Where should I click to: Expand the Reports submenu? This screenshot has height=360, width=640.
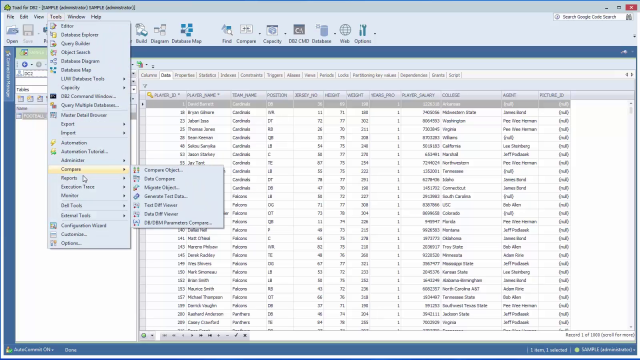point(89,178)
